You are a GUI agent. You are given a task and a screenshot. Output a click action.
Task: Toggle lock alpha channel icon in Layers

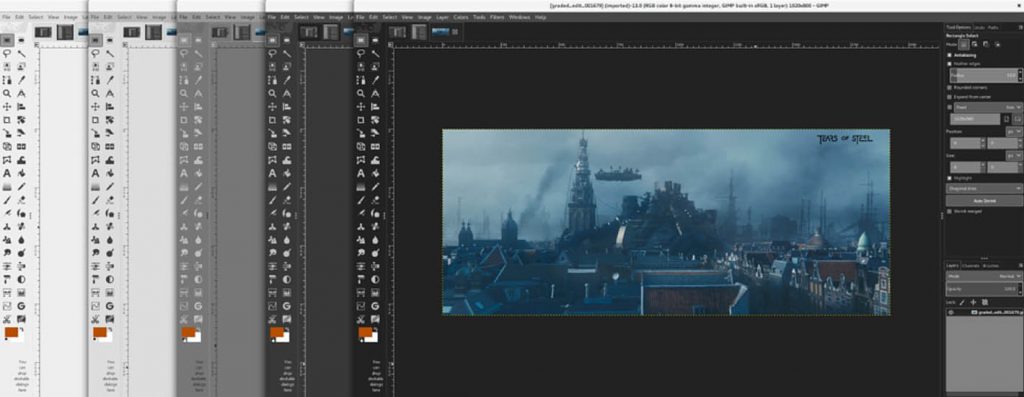984,302
